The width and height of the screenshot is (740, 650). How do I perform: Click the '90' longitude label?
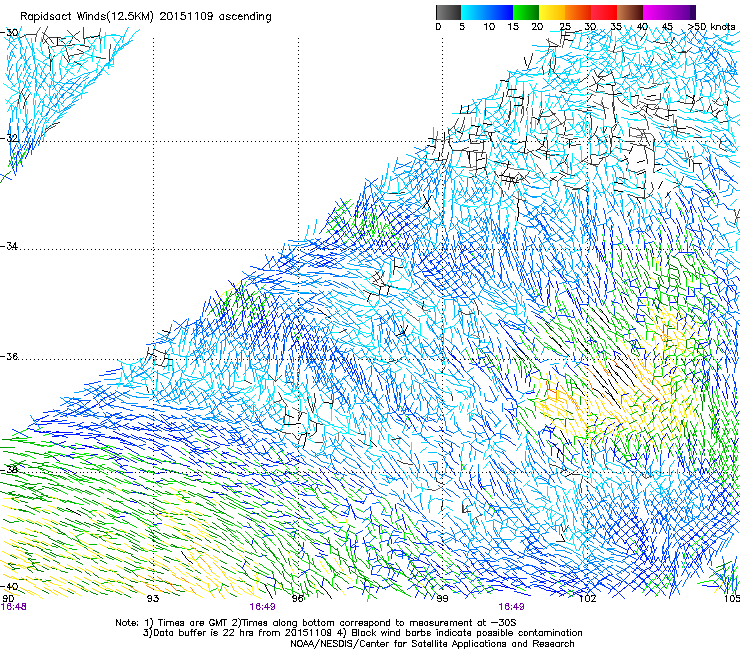click(8, 598)
